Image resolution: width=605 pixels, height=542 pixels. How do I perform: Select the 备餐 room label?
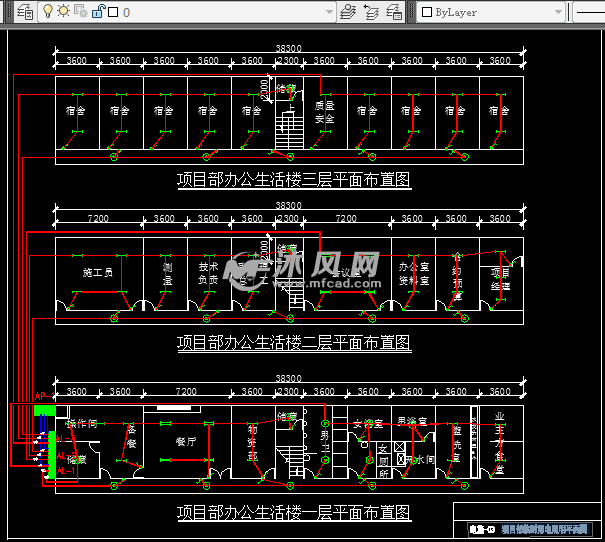pos(132,436)
